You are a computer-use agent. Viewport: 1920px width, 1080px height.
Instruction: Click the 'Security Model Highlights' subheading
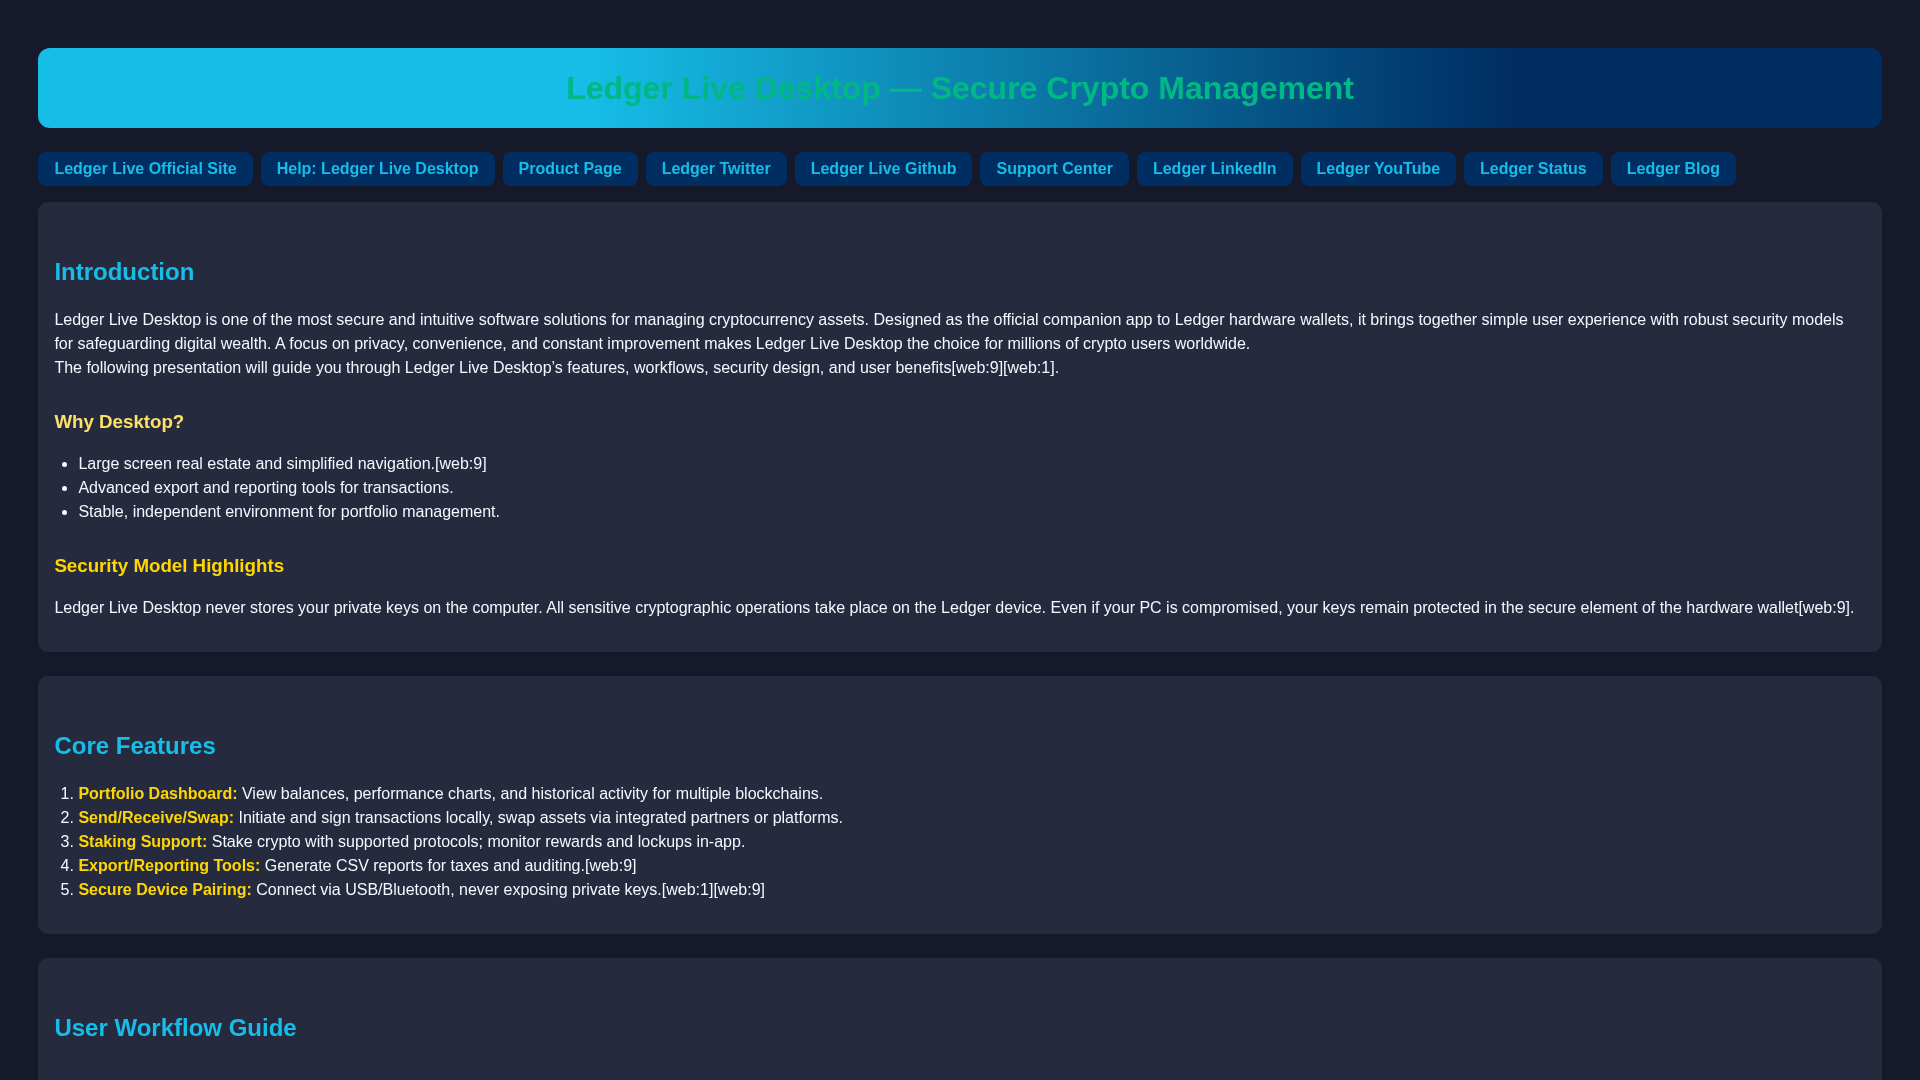(169, 566)
